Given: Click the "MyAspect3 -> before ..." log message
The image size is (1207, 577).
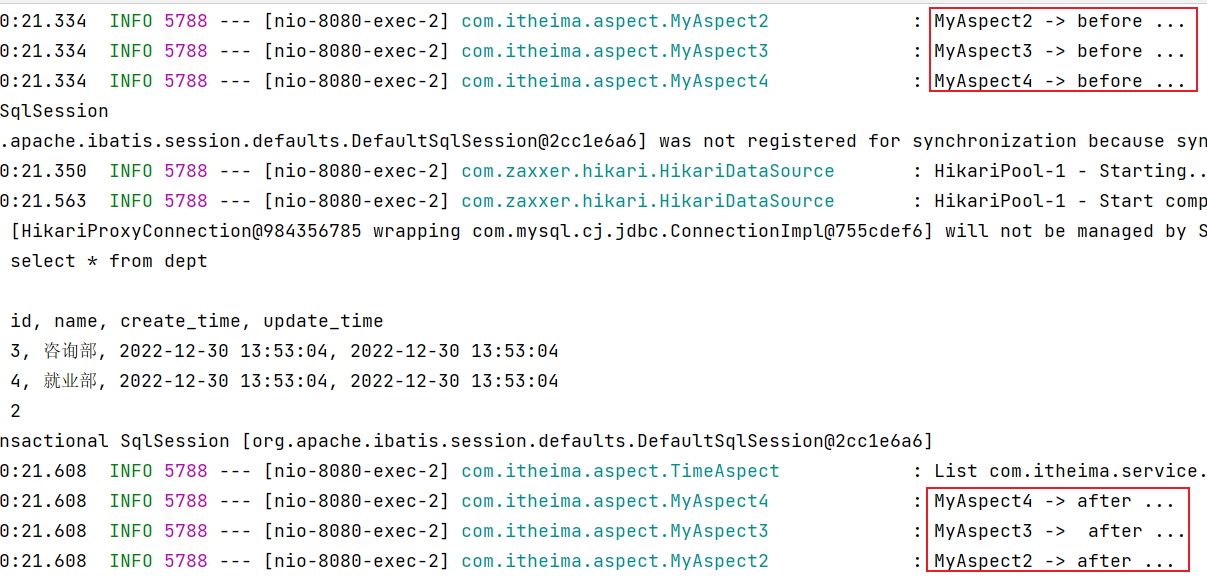Looking at the screenshot, I should pyautogui.click(x=1060, y=51).
